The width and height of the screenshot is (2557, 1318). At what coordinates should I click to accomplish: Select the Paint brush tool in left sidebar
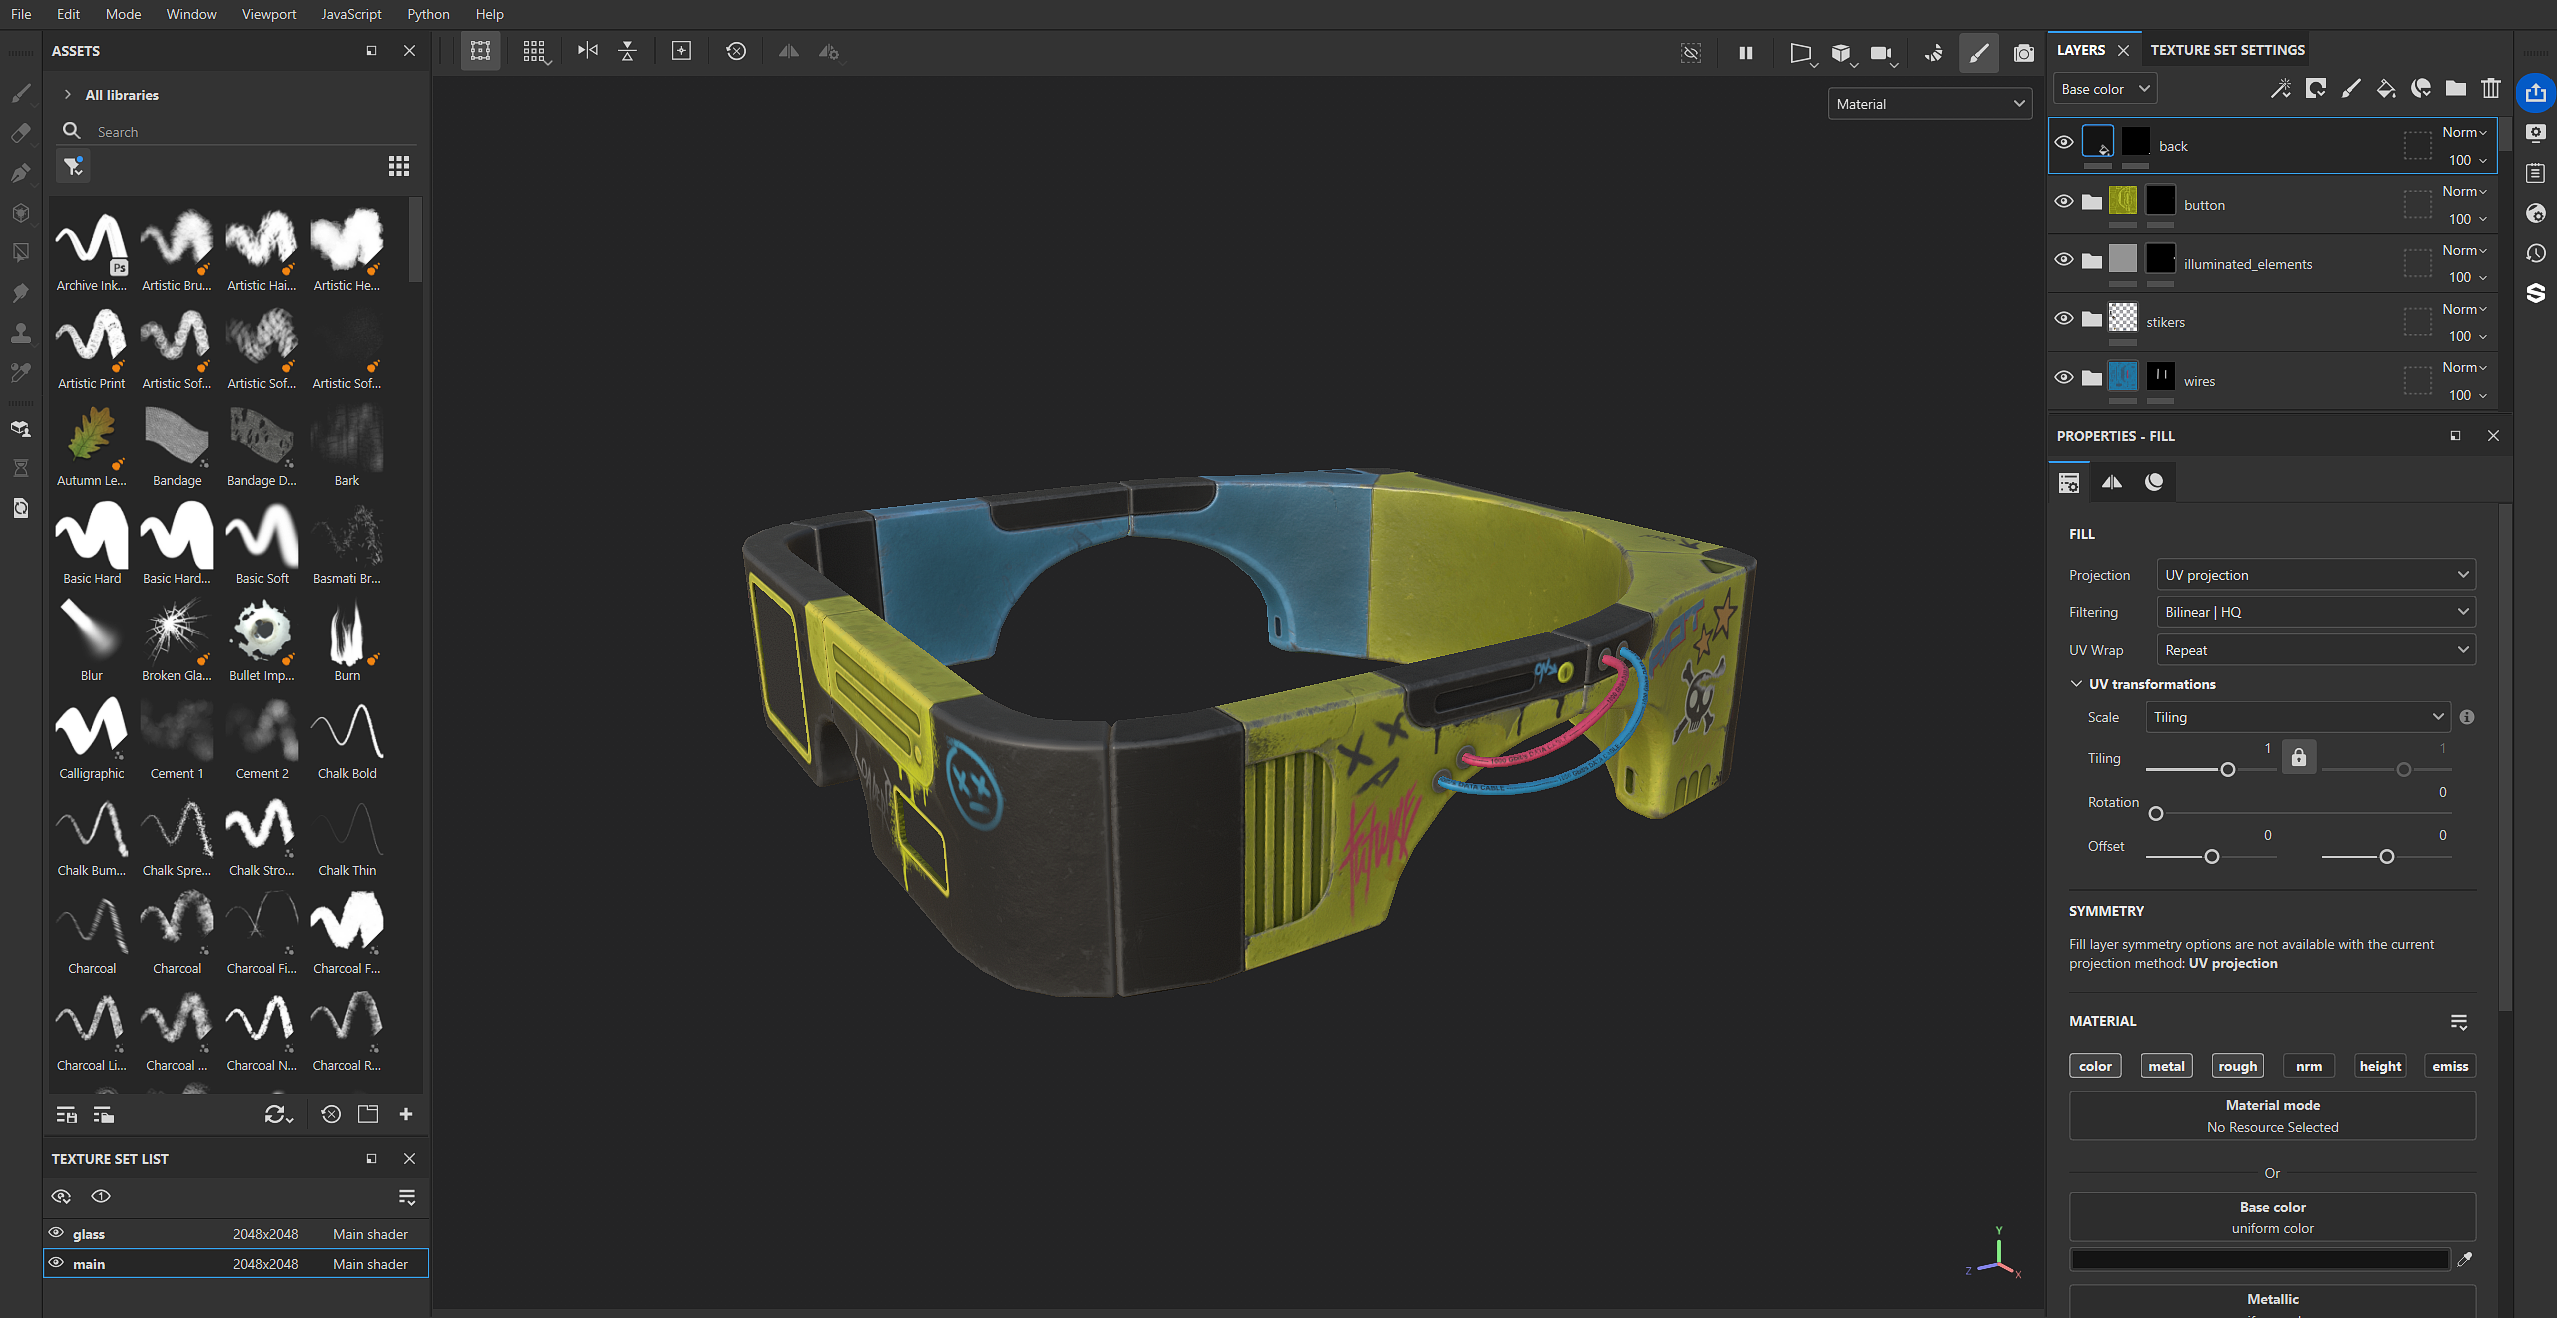coord(20,93)
